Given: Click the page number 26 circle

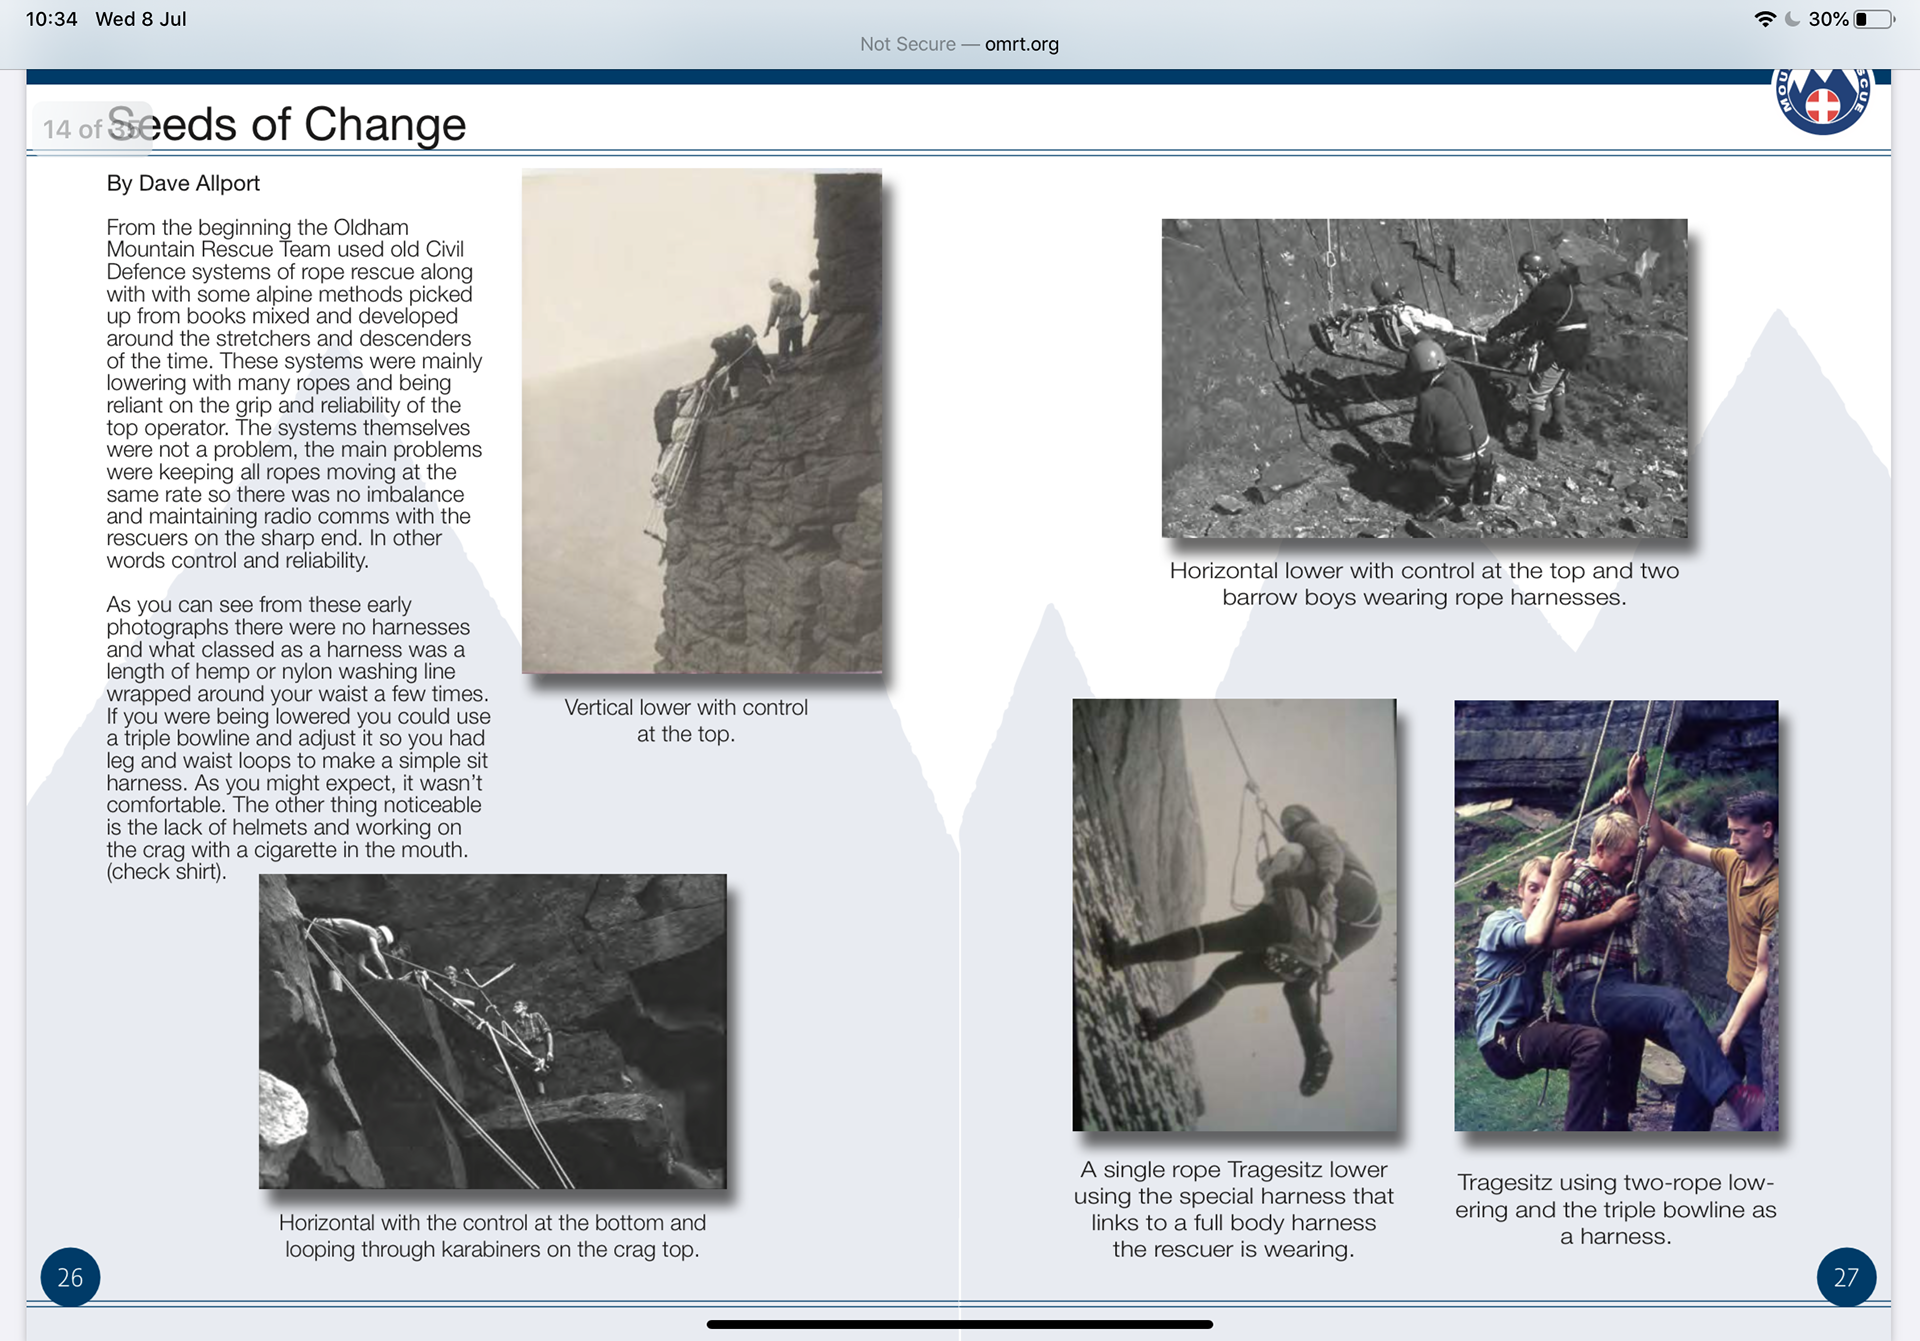Looking at the screenshot, I should coord(70,1277).
